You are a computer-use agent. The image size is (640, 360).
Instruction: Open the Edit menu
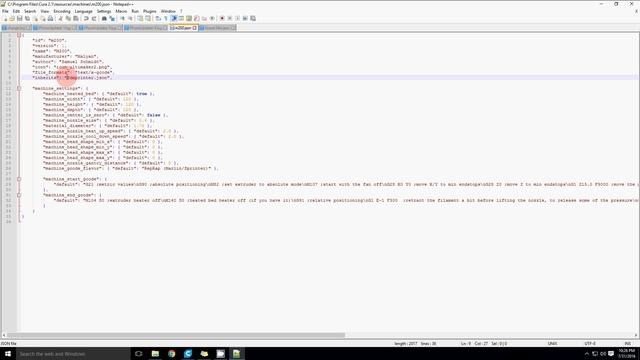(x=16, y=11)
